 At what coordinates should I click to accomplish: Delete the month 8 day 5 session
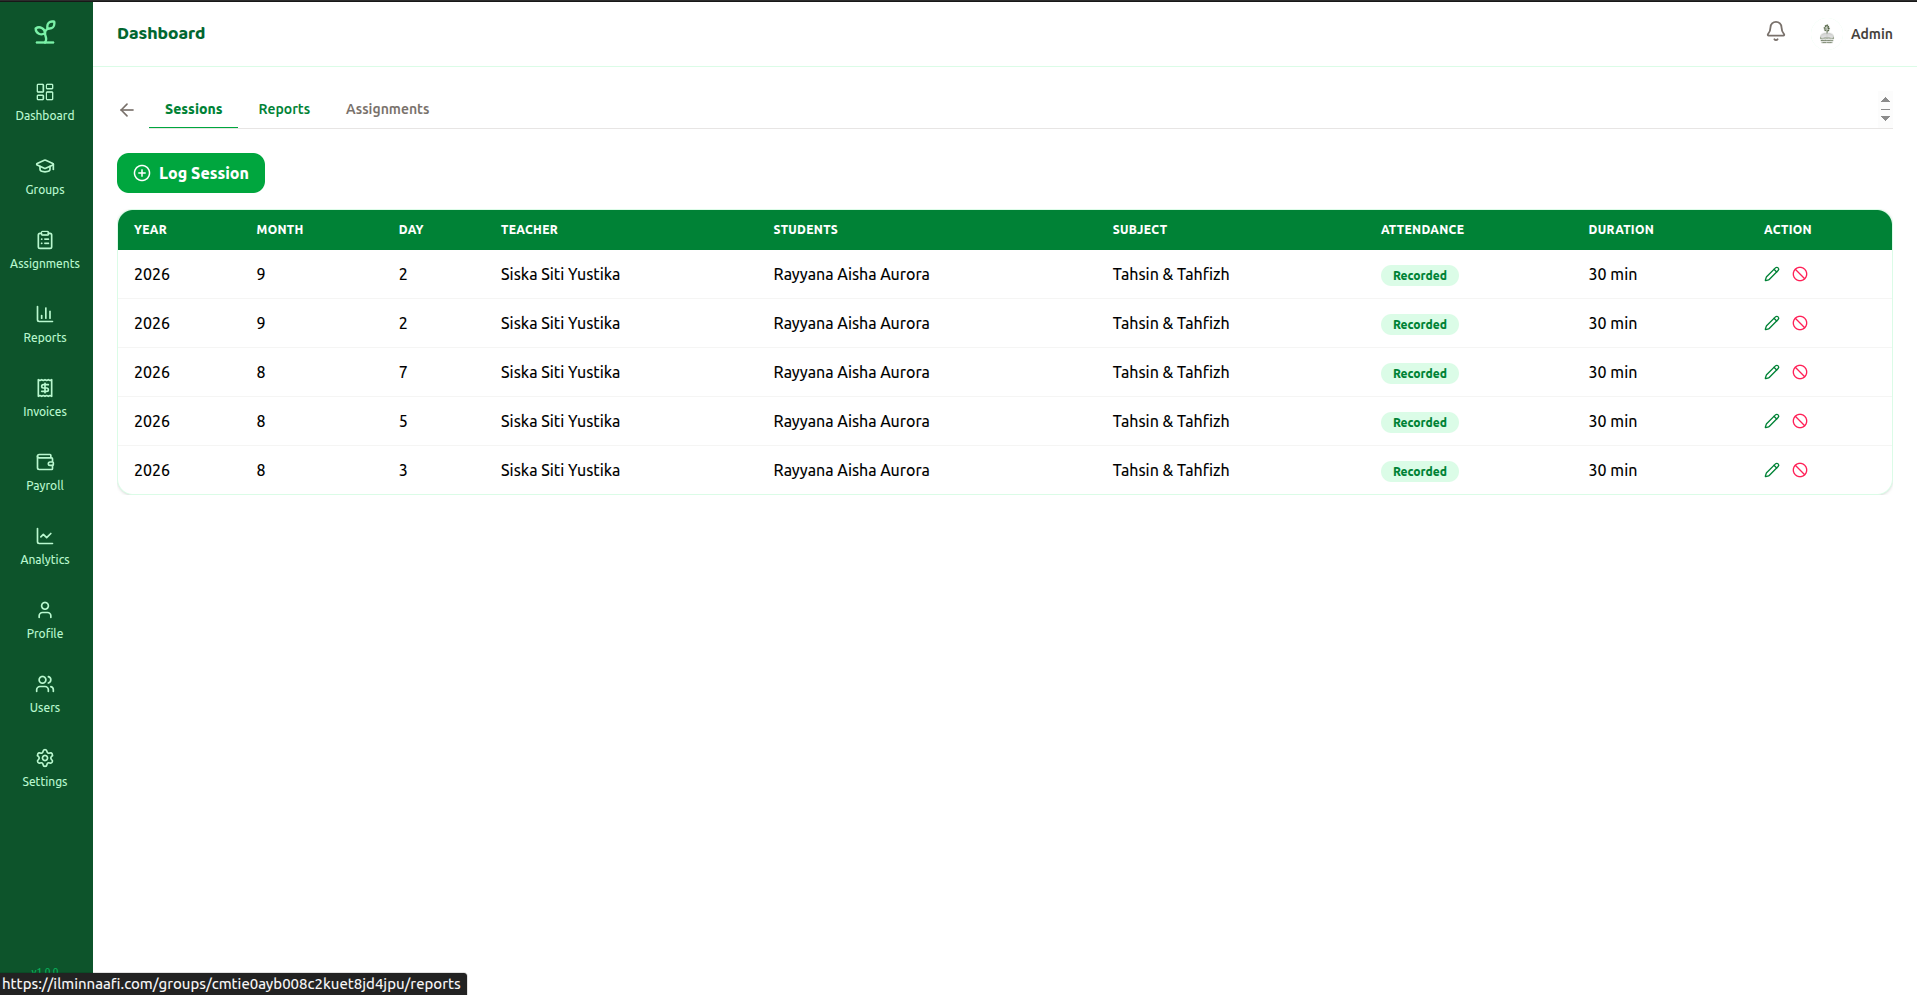click(x=1800, y=421)
